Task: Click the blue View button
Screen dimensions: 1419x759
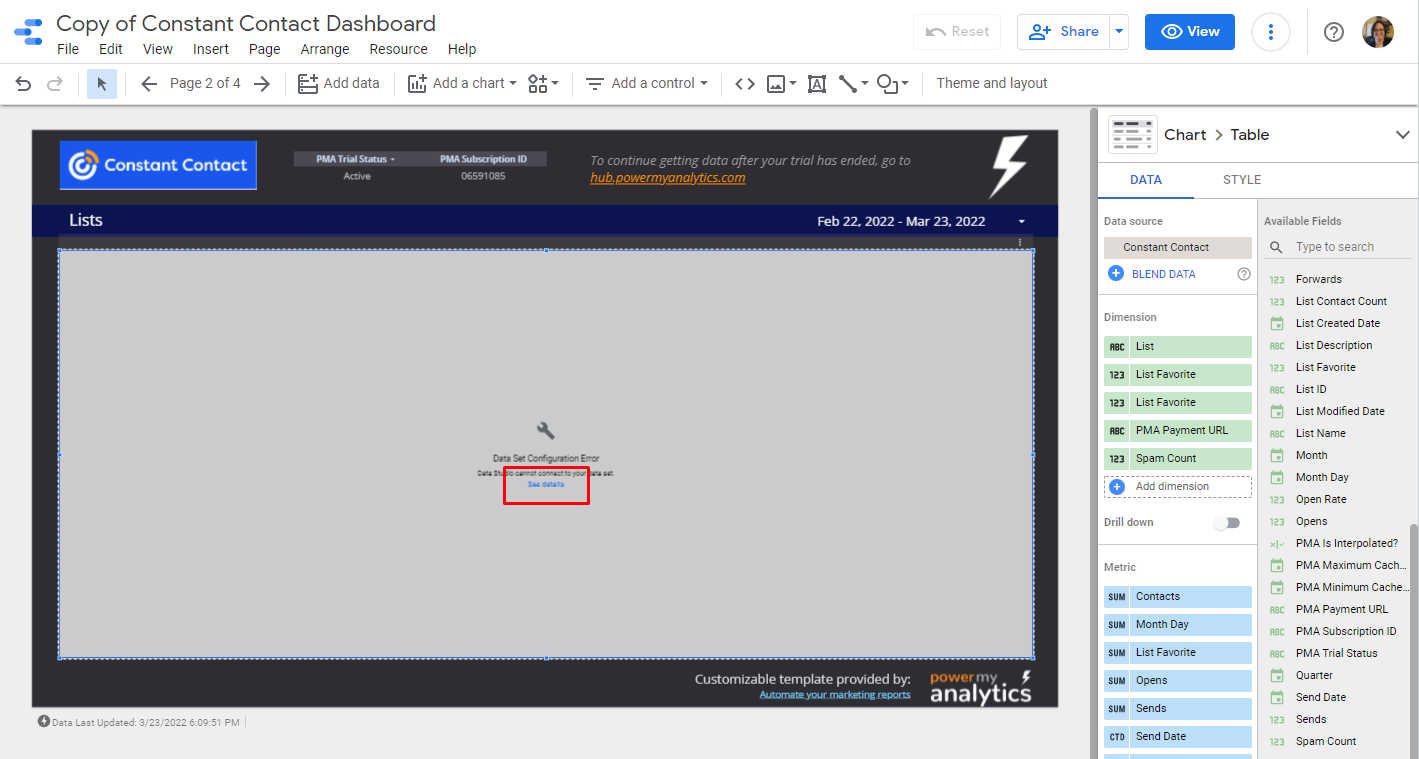Action: pos(1189,32)
